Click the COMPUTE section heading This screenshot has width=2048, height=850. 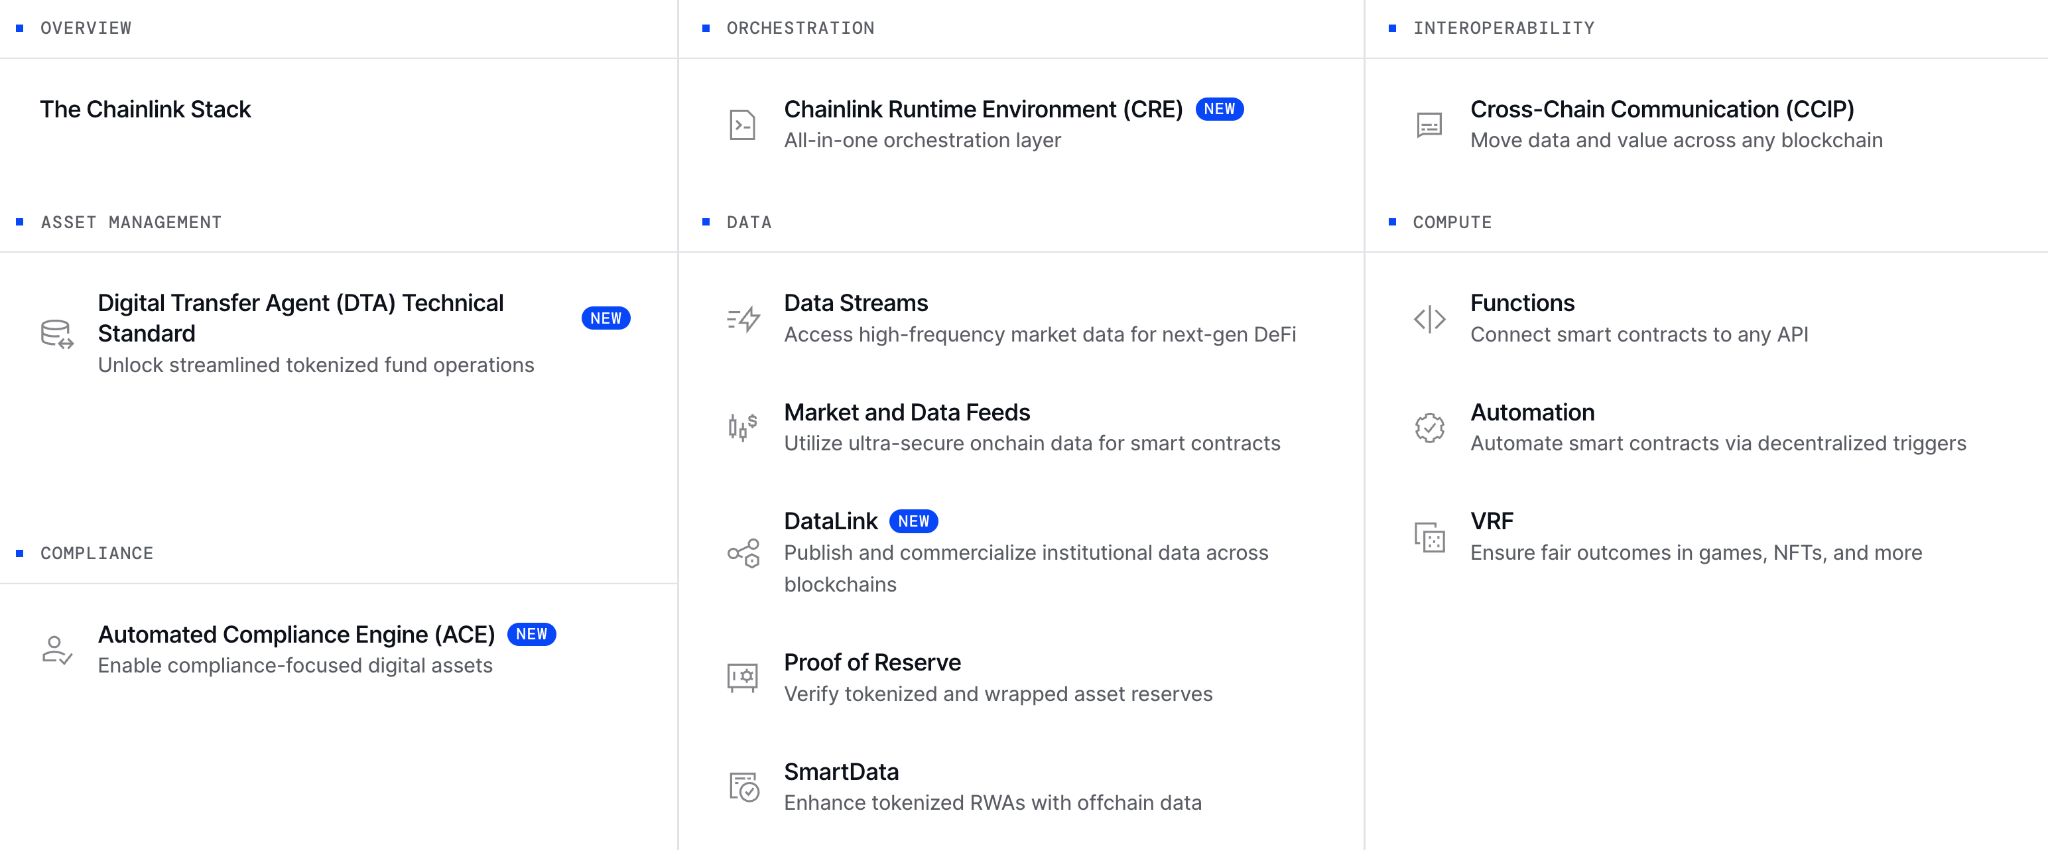click(1452, 222)
